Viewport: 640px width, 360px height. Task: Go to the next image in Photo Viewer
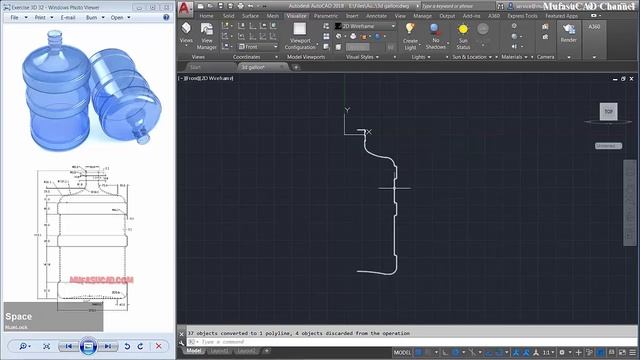pos(108,346)
